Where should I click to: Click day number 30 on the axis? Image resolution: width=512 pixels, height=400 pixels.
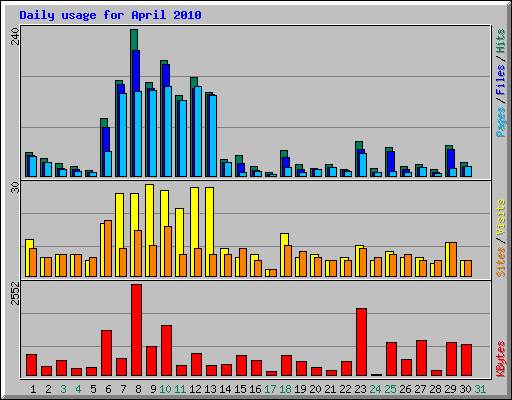click(465, 389)
